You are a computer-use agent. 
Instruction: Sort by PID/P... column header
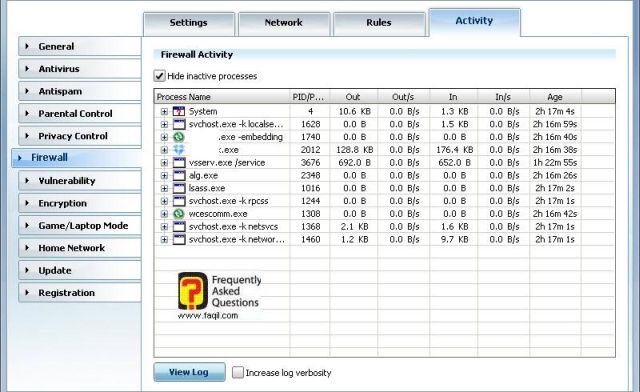pos(310,97)
